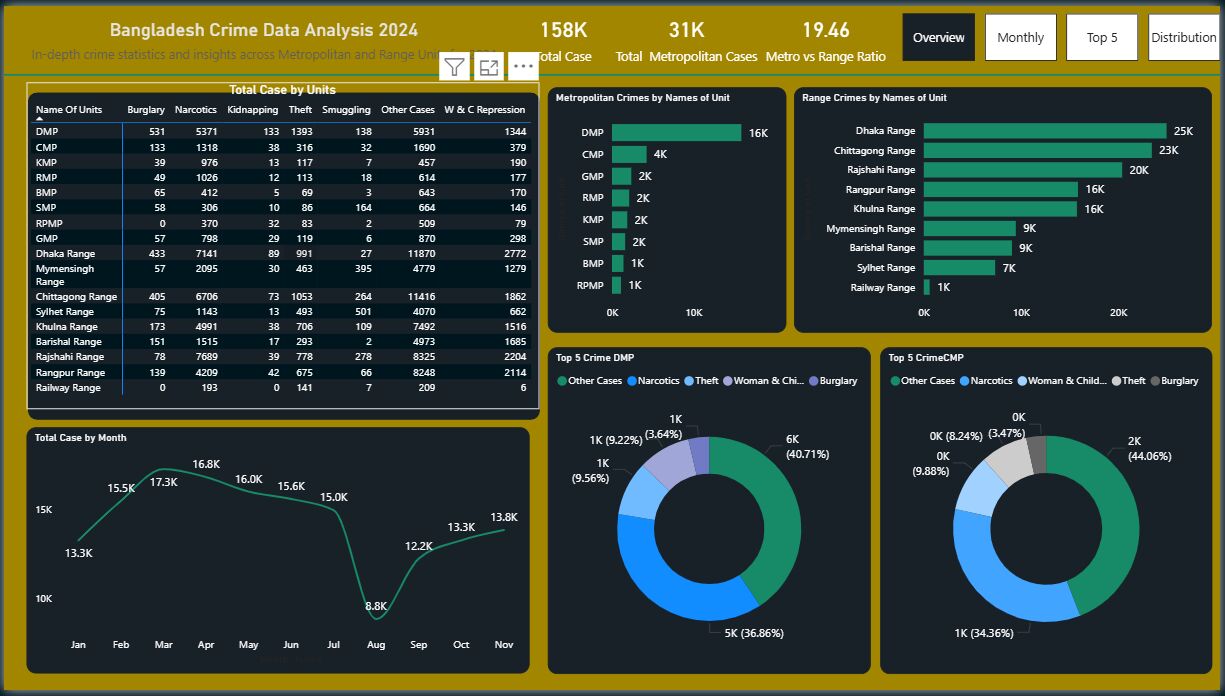Screen dimensions: 1225x696
Task: Click the Total Case by Units title
Action: click(x=282, y=90)
